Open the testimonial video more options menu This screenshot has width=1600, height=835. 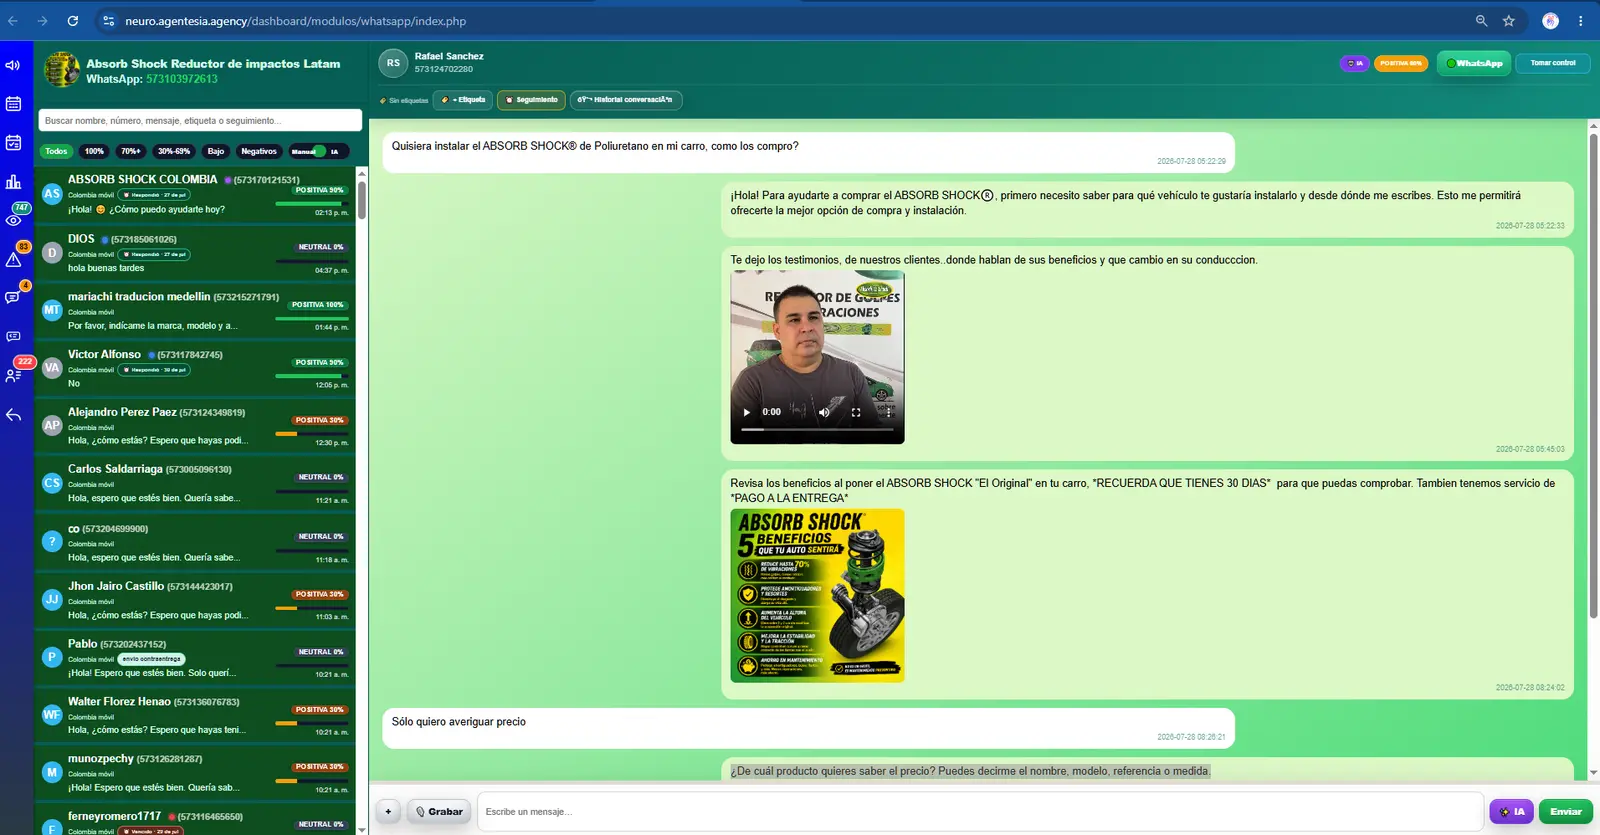(x=888, y=412)
